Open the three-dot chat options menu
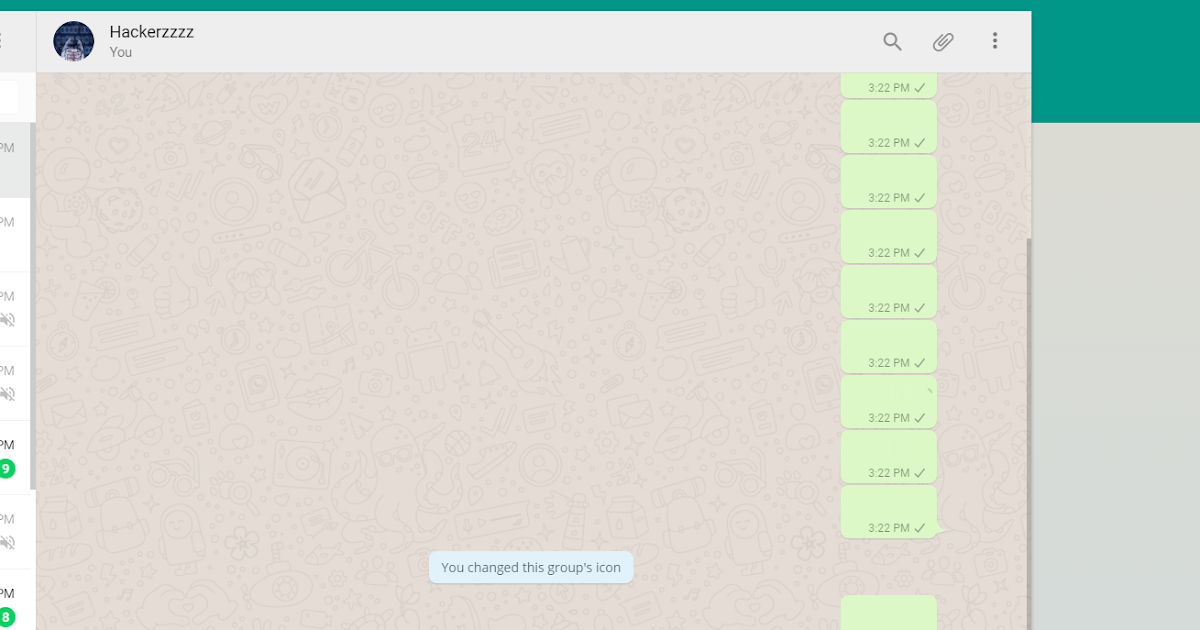Screen dimensions: 1200x630 [995, 40]
